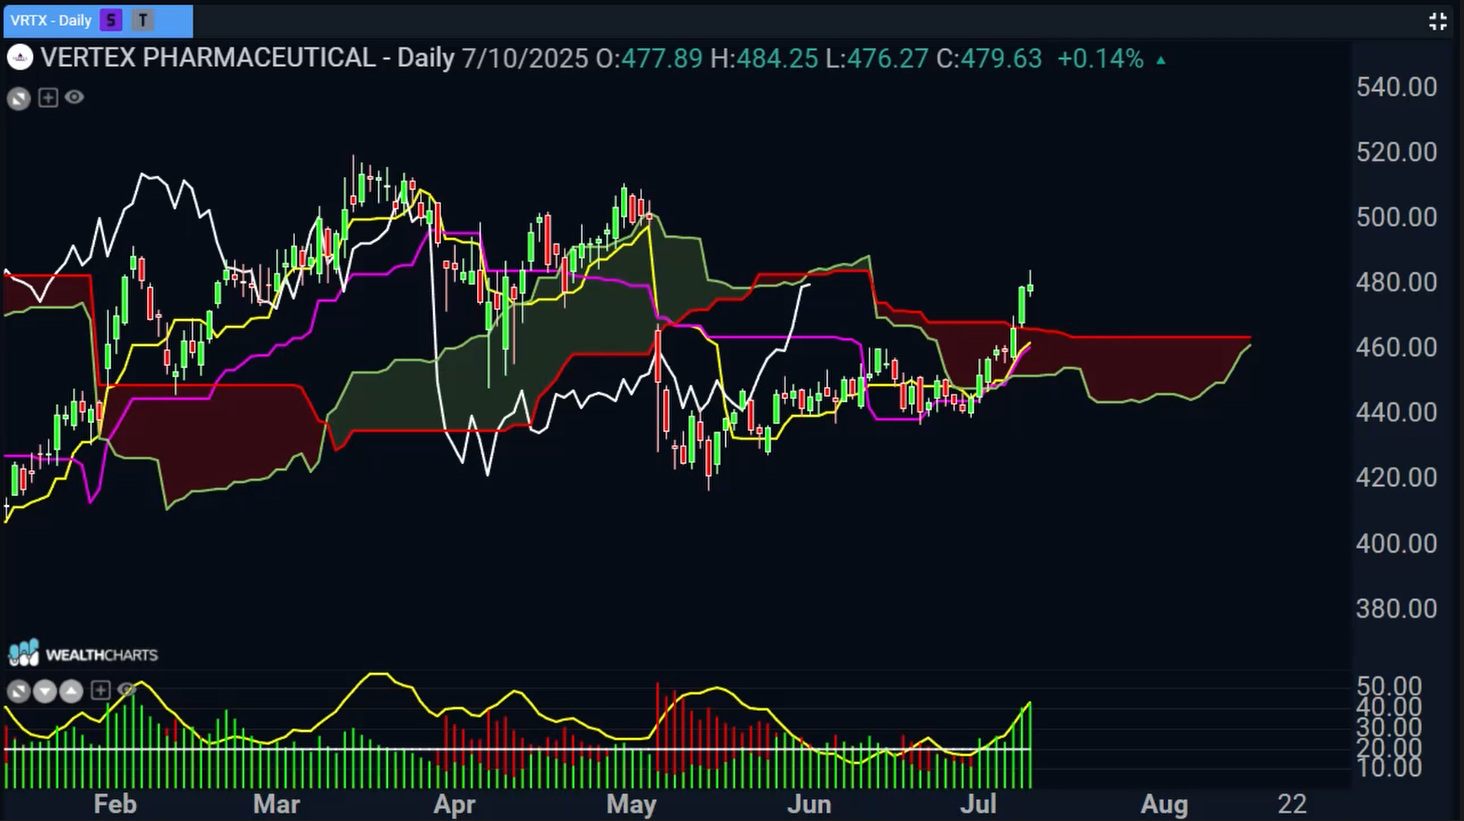The height and width of the screenshot is (821, 1464).
Task: Click the Jul label on time axis
Action: (x=978, y=804)
